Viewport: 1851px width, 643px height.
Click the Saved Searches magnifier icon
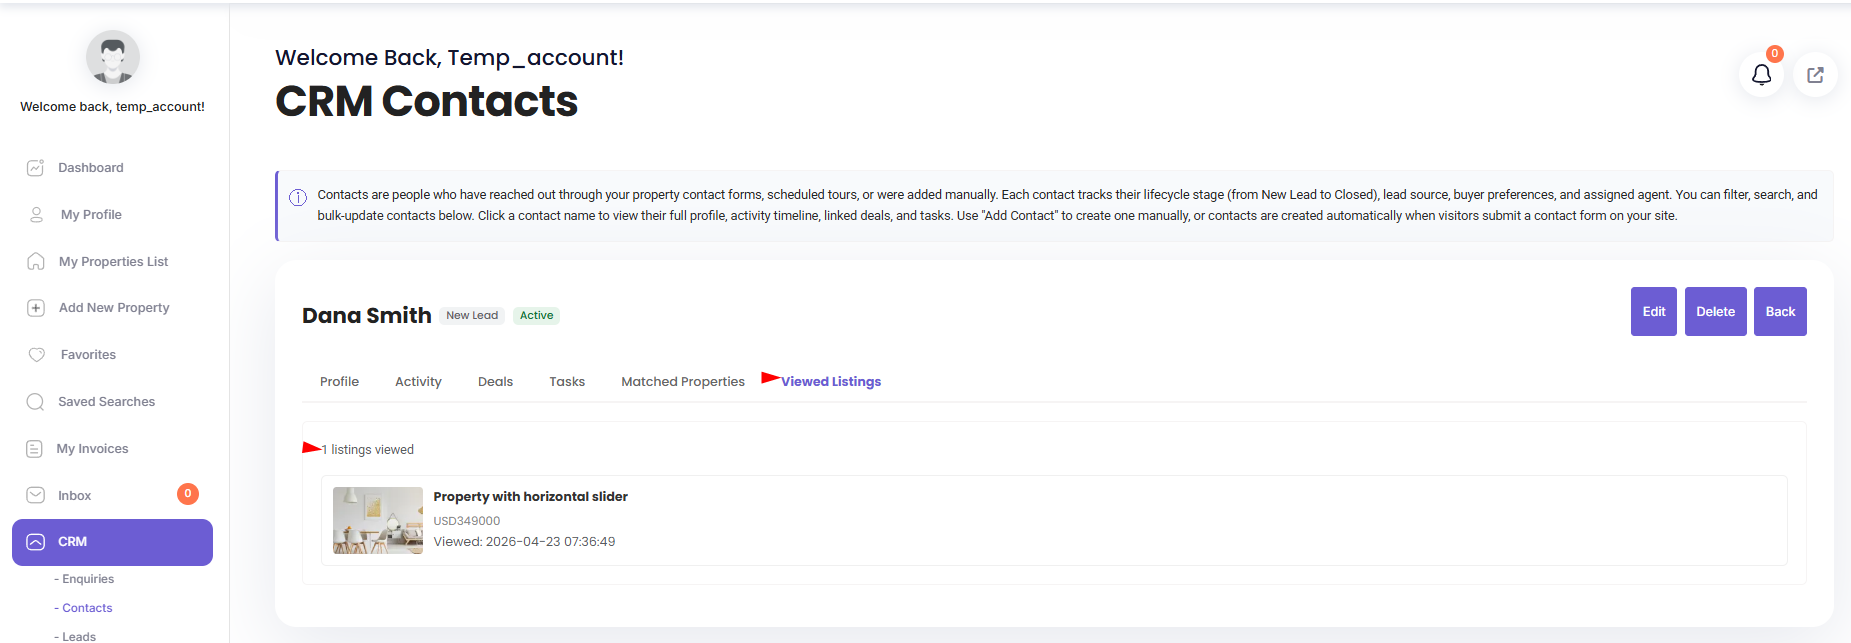(35, 402)
